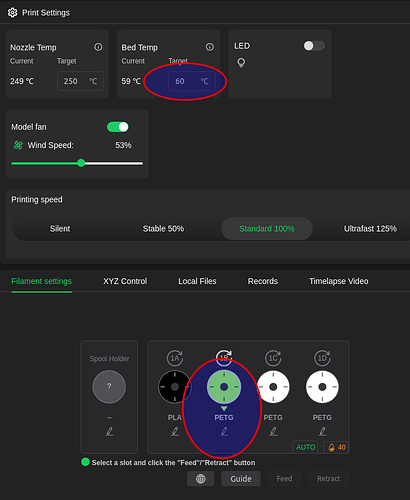This screenshot has width=410, height=500.
Task: Click the Nozzle Temp info icon
Action: pyautogui.click(x=98, y=47)
